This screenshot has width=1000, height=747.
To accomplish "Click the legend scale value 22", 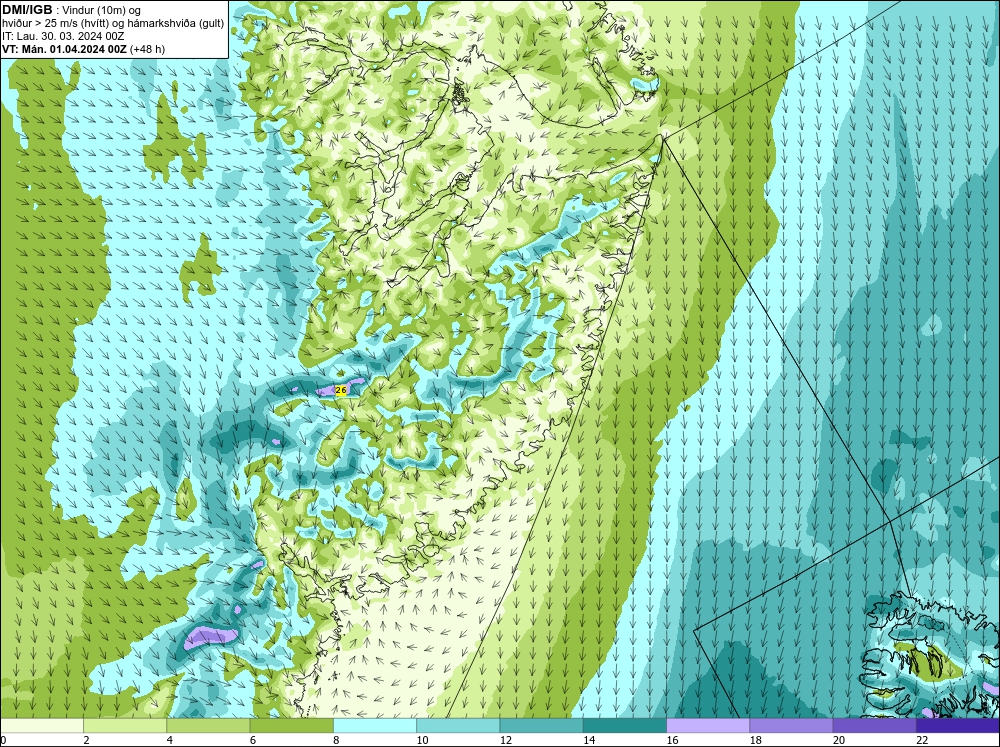I will click(922, 740).
